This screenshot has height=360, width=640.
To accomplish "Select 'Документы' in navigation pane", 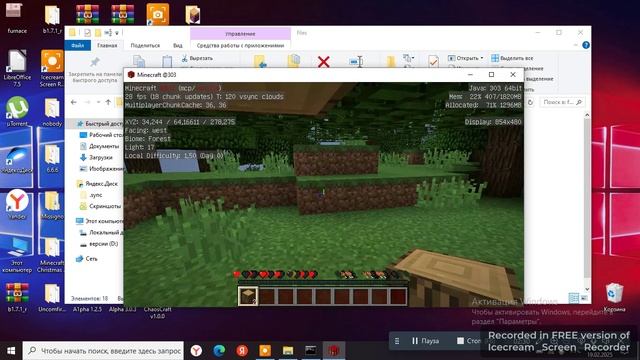I will (100, 146).
